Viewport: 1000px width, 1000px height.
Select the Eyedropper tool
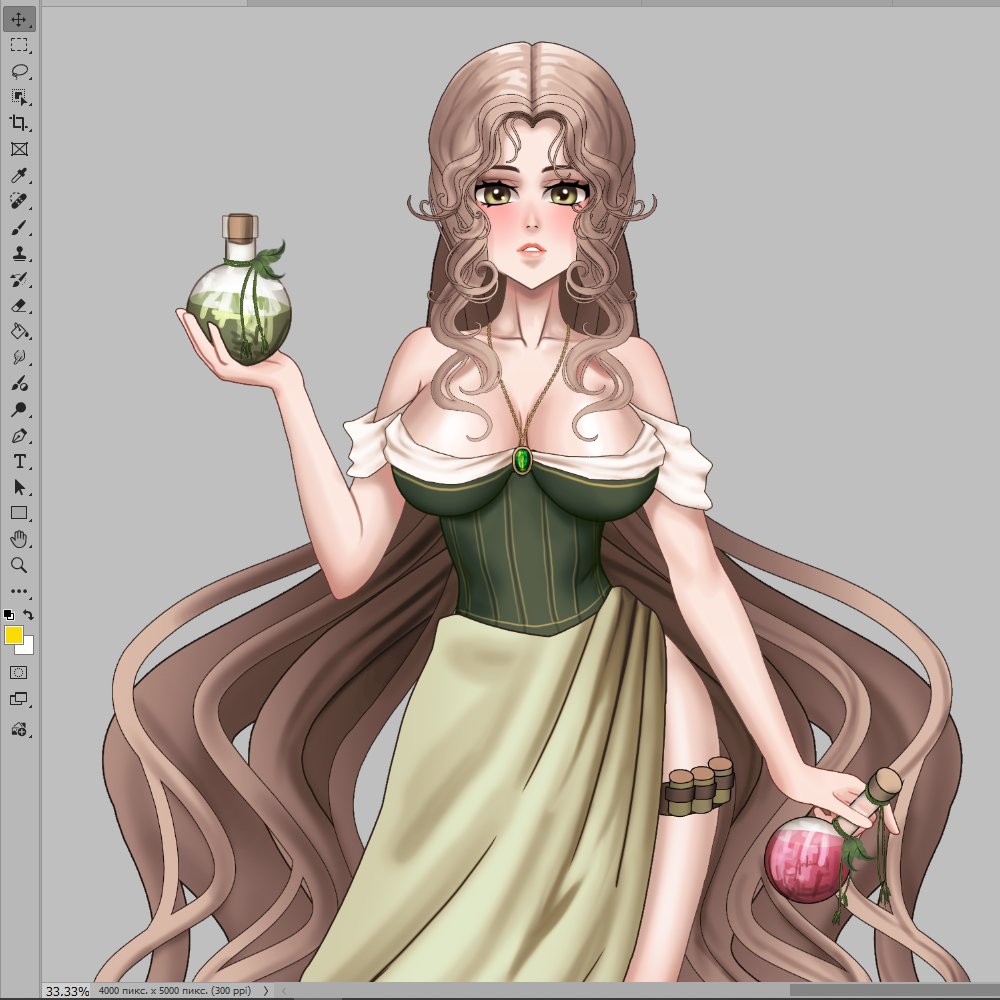19,175
